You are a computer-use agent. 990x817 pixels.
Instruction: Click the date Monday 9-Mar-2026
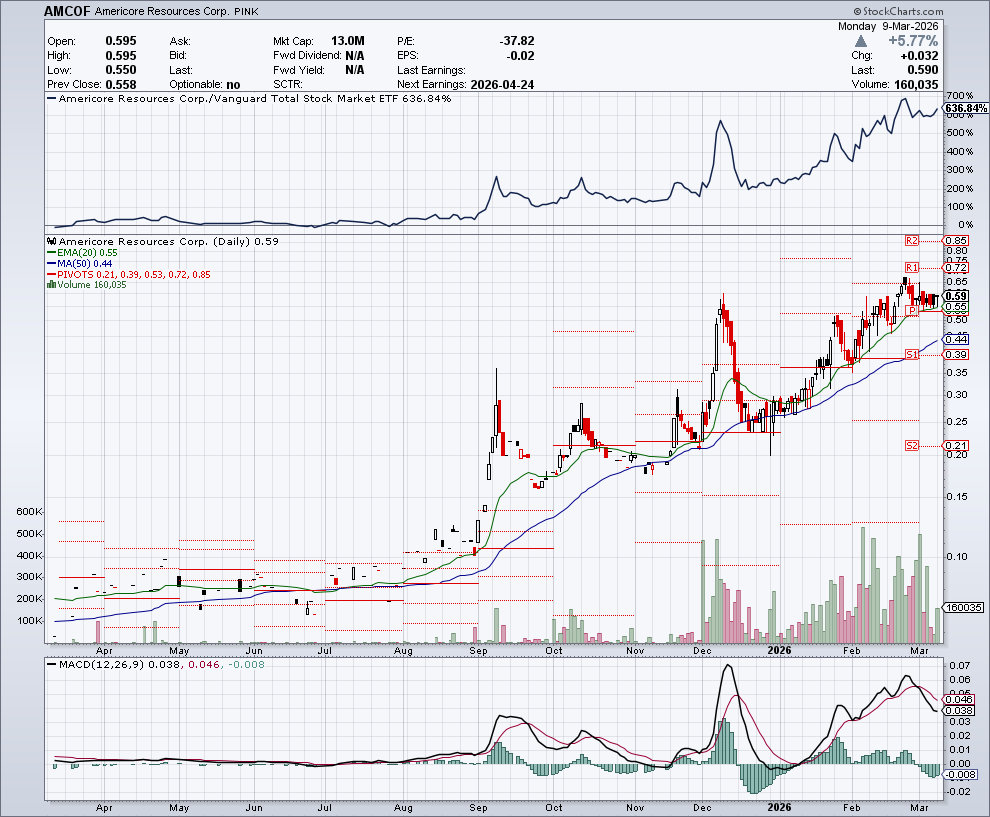coord(888,27)
